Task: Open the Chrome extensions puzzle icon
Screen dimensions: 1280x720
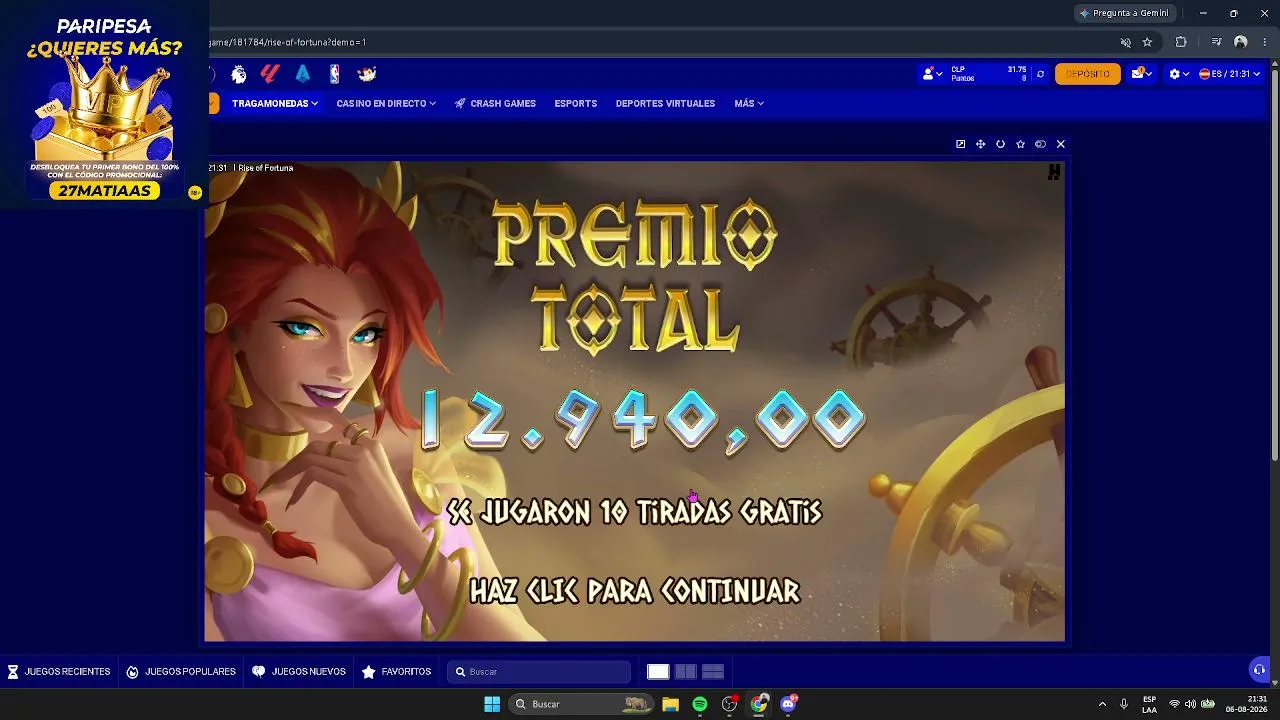Action: 1181,42
